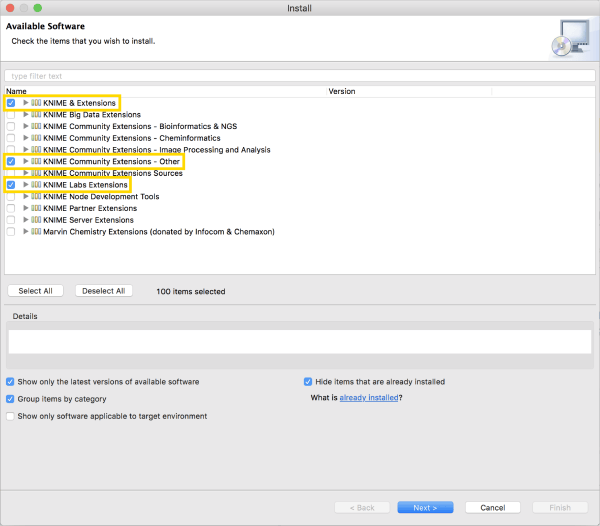
Task: Check the KNIME Big Data Extensions checkbox
Action: pyautogui.click(x=11, y=115)
